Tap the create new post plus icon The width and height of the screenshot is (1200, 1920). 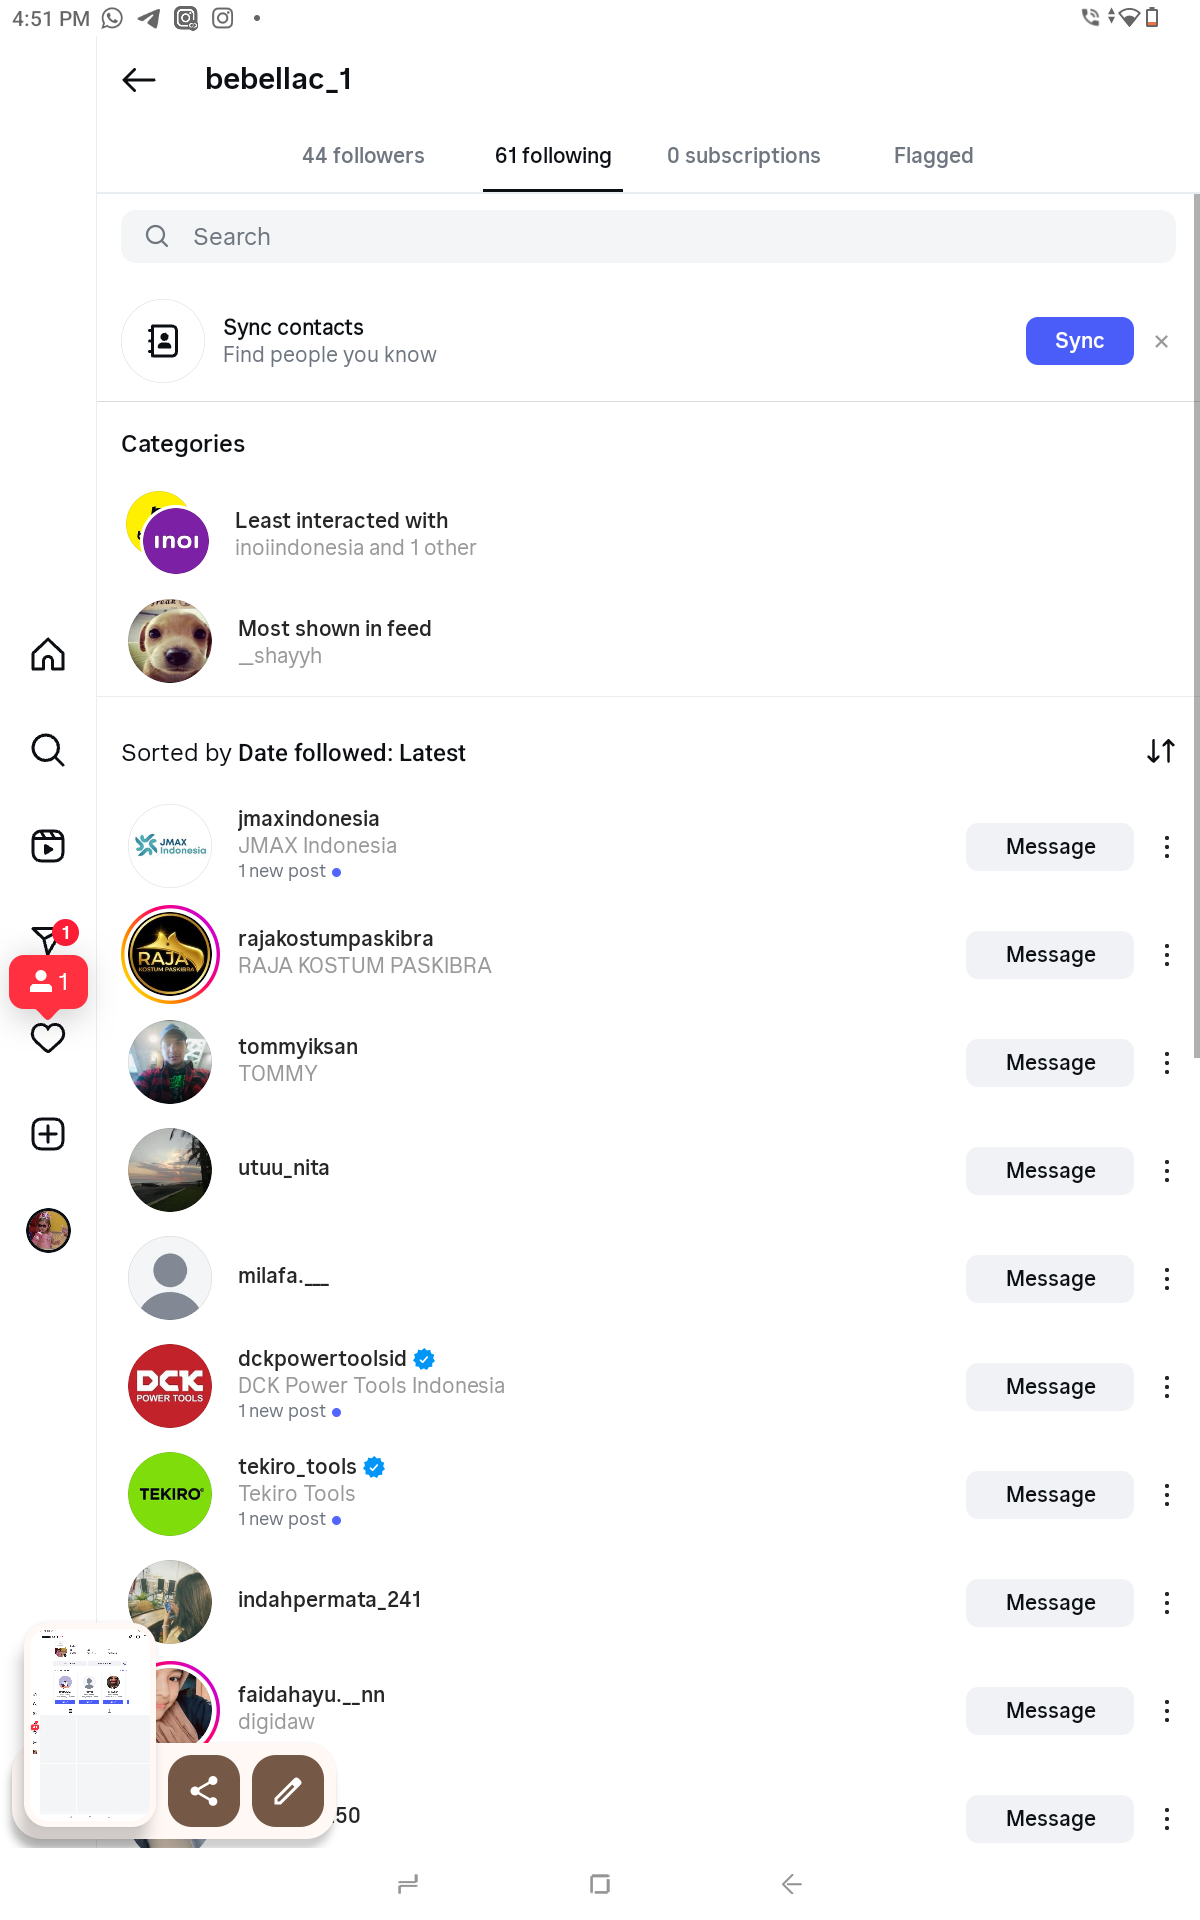pyautogui.click(x=48, y=1134)
